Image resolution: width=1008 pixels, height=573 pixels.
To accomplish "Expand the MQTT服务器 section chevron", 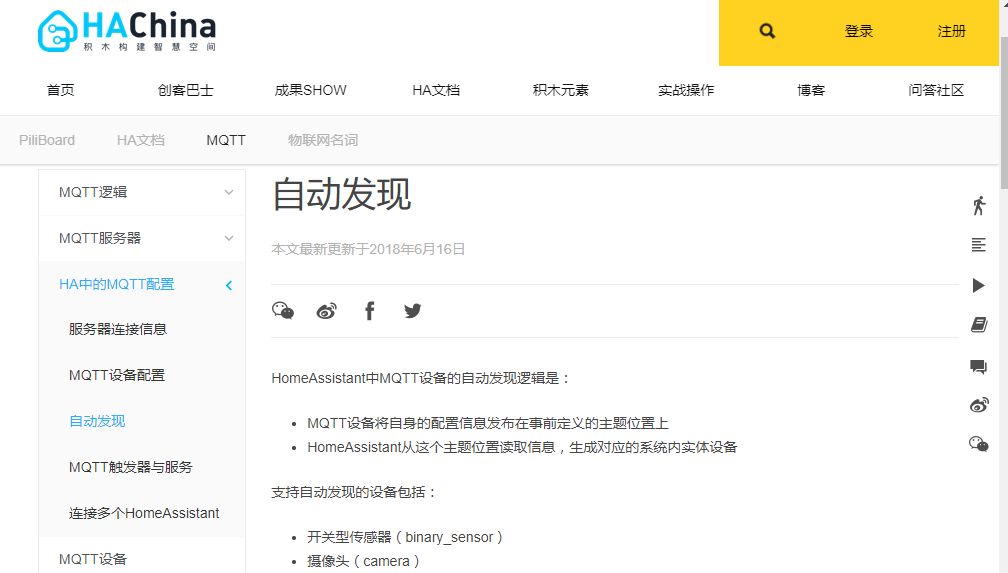I will [229, 239].
